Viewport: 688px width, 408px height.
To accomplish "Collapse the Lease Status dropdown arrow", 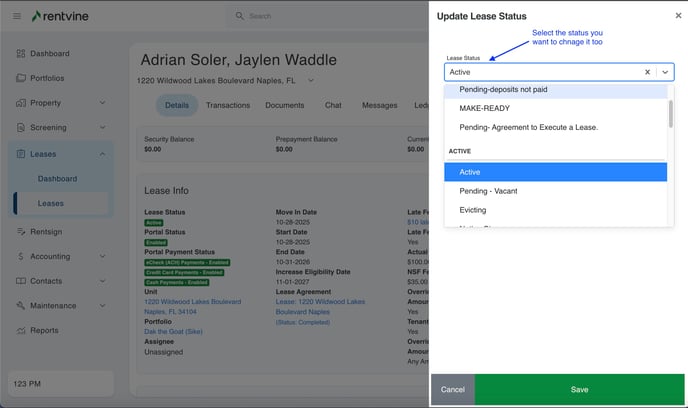I will 665,72.
